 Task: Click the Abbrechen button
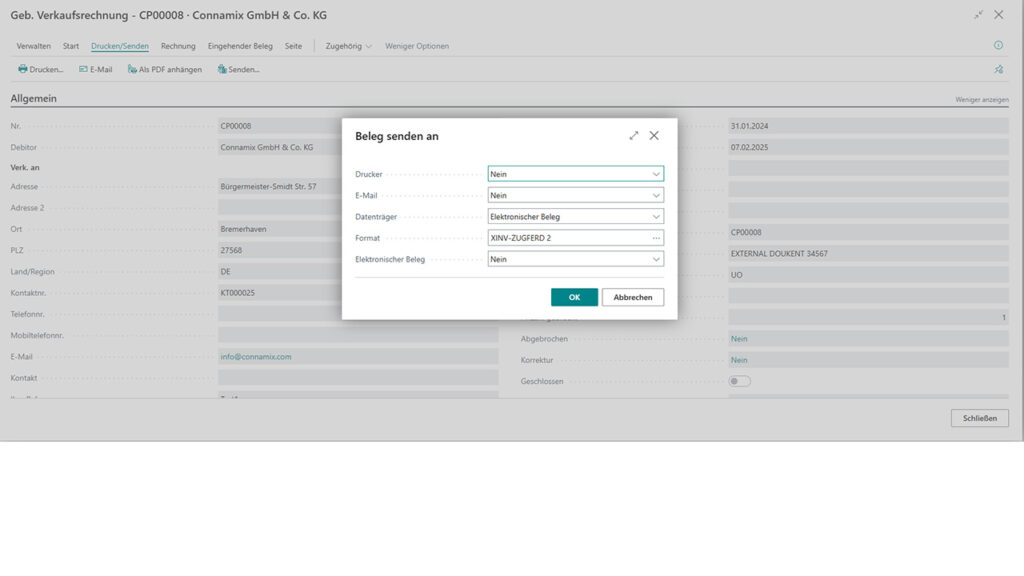[x=632, y=297]
